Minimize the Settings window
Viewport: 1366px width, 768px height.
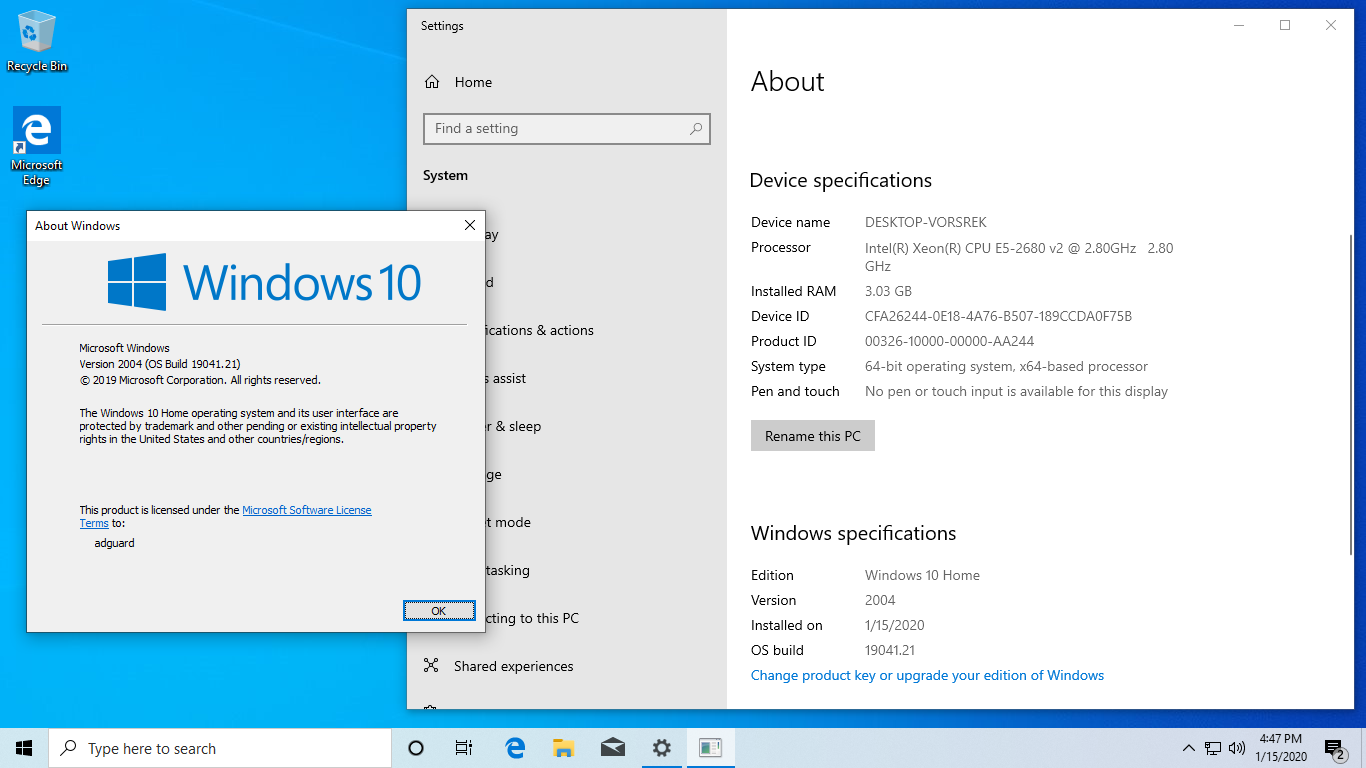[1239, 26]
